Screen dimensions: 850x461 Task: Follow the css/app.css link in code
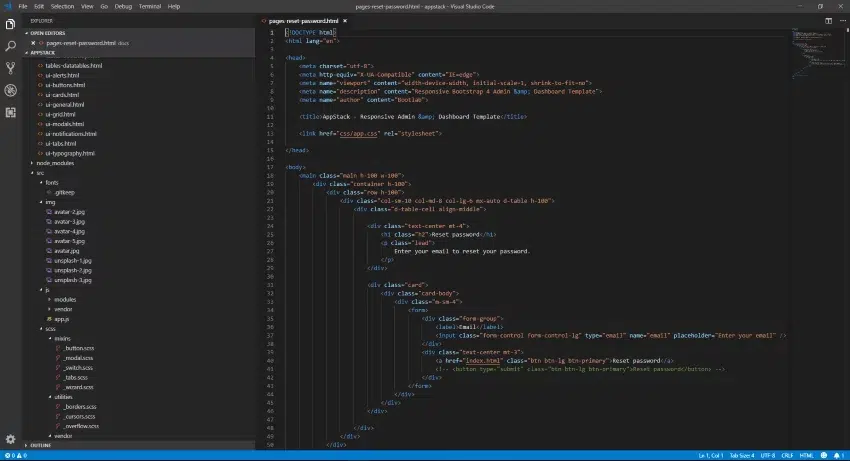[358, 133]
